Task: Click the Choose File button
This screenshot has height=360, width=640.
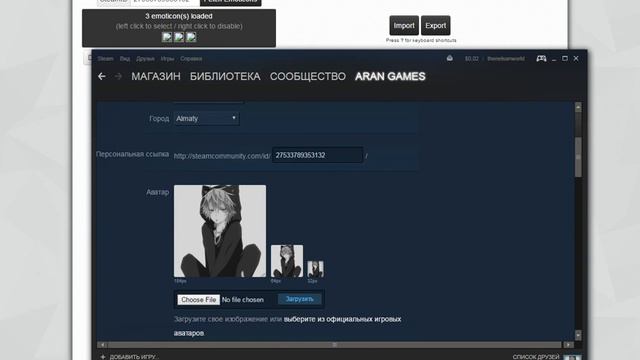Action: [198, 300]
